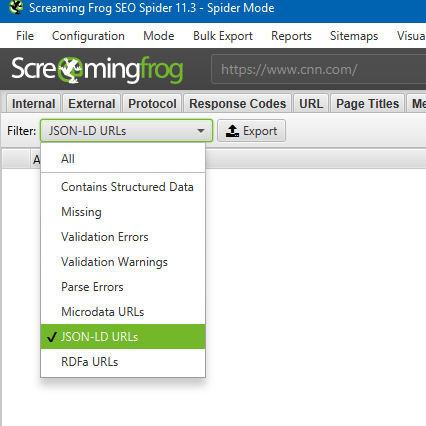Switch to the Response Codes tab
This screenshot has width=426, height=426.
tap(238, 103)
